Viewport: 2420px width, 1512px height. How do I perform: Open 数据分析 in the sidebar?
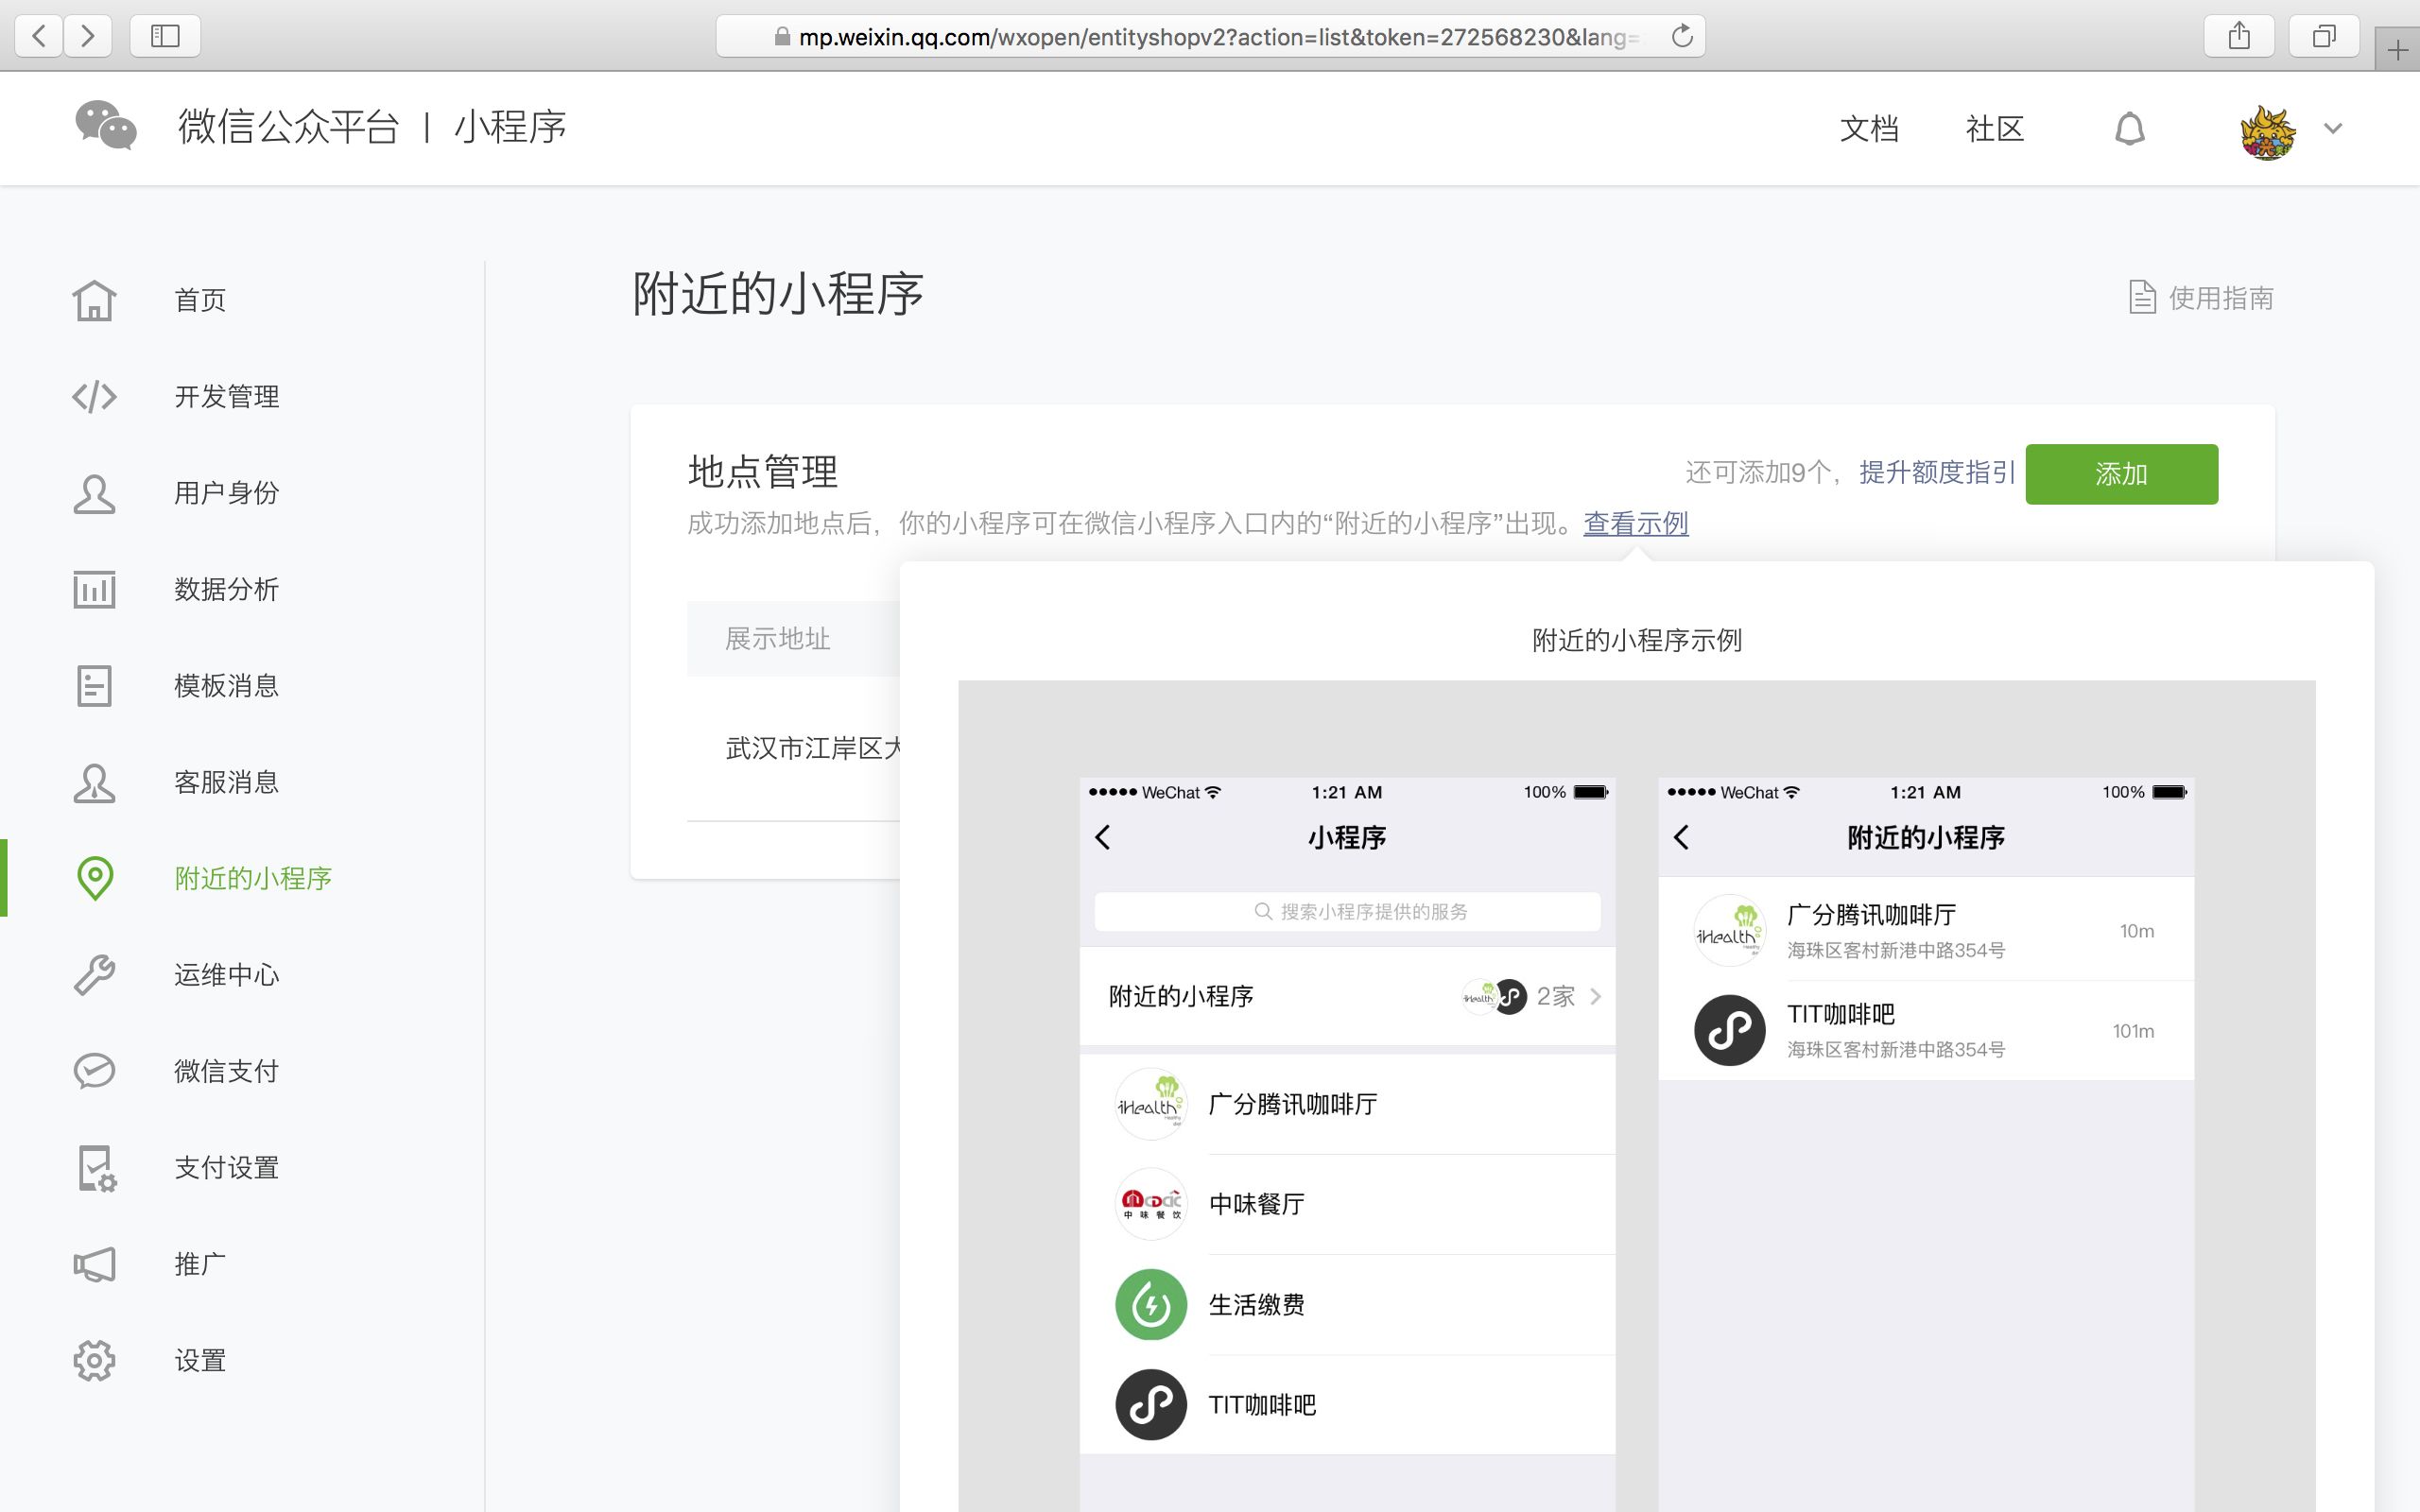pos(226,589)
